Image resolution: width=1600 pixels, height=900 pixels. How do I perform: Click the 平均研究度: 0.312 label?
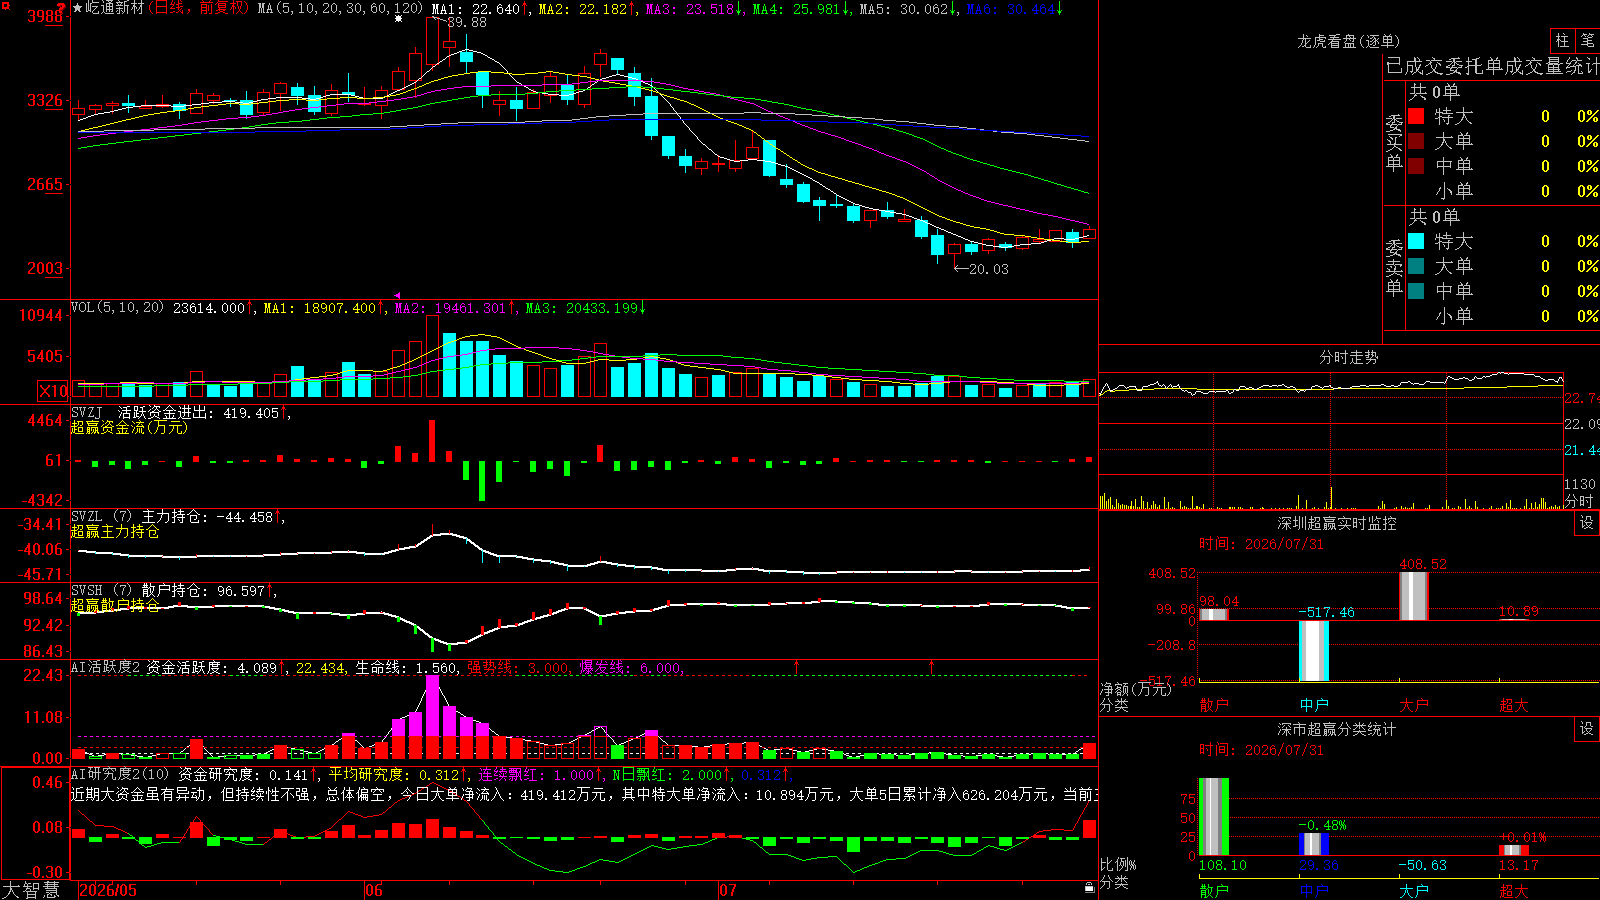click(398, 775)
